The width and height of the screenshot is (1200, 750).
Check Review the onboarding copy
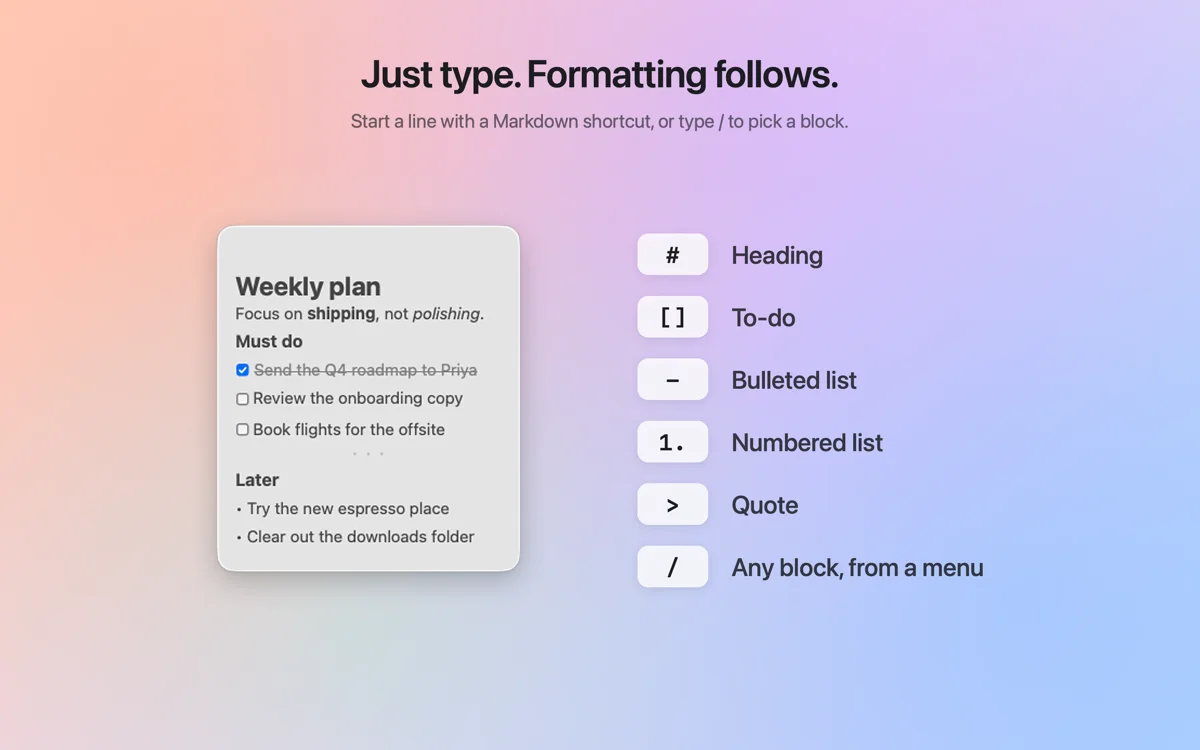click(x=242, y=399)
